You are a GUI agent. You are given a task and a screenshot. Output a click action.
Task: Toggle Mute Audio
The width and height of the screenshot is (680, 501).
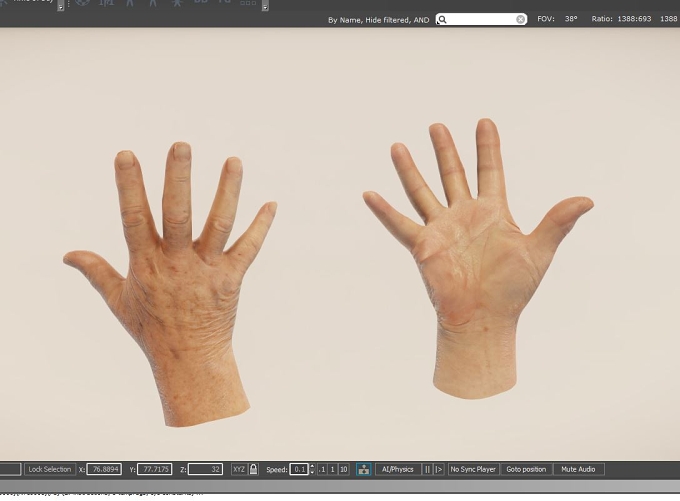(x=579, y=469)
